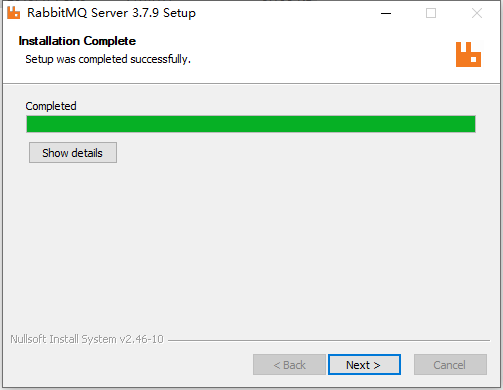This screenshot has height=390, width=503.
Task: Click the Nullsoft Install System v2.46-10 text
Action: 87,339
